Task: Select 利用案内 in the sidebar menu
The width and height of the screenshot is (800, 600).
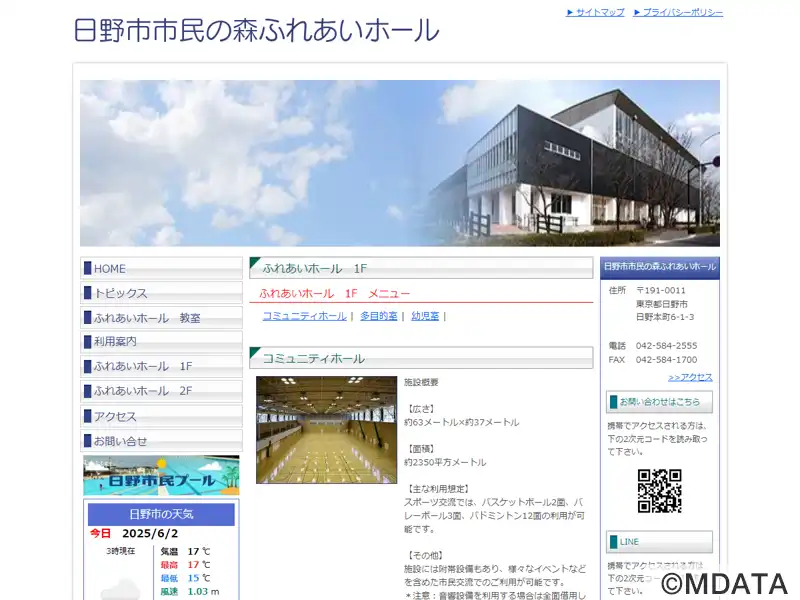Action: (x=161, y=341)
